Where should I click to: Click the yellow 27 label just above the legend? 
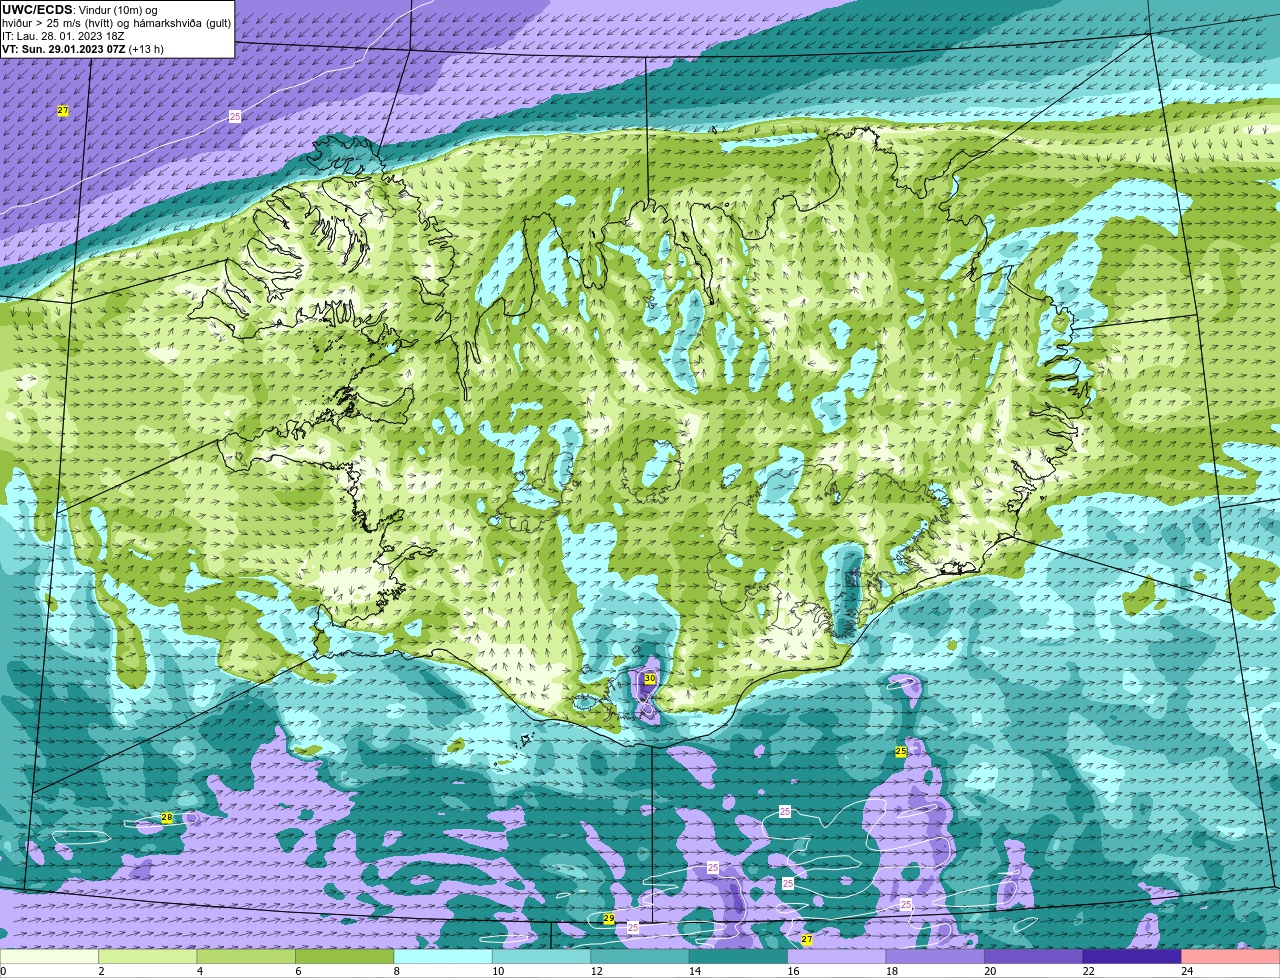807,940
